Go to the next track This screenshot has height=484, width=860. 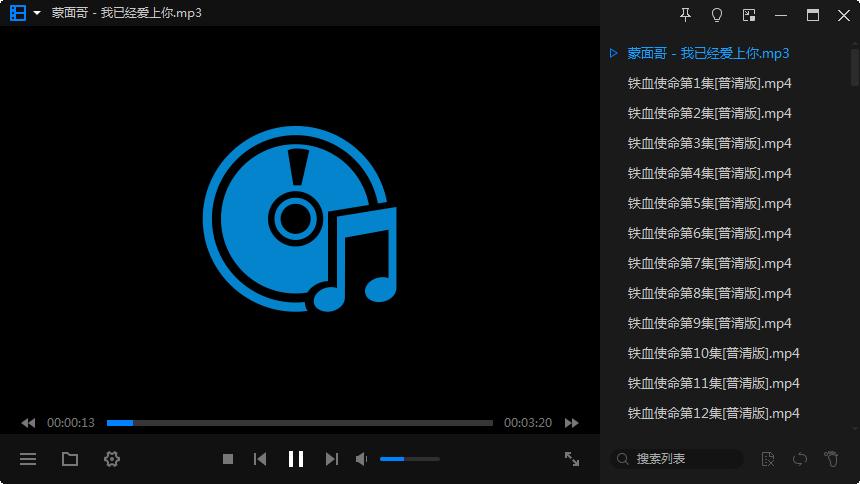pyautogui.click(x=331, y=459)
